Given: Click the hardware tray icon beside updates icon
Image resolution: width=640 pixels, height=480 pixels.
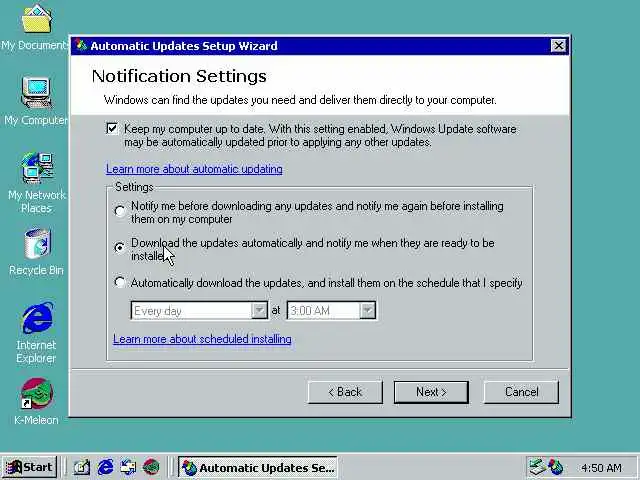Looking at the screenshot, I should point(536,467).
